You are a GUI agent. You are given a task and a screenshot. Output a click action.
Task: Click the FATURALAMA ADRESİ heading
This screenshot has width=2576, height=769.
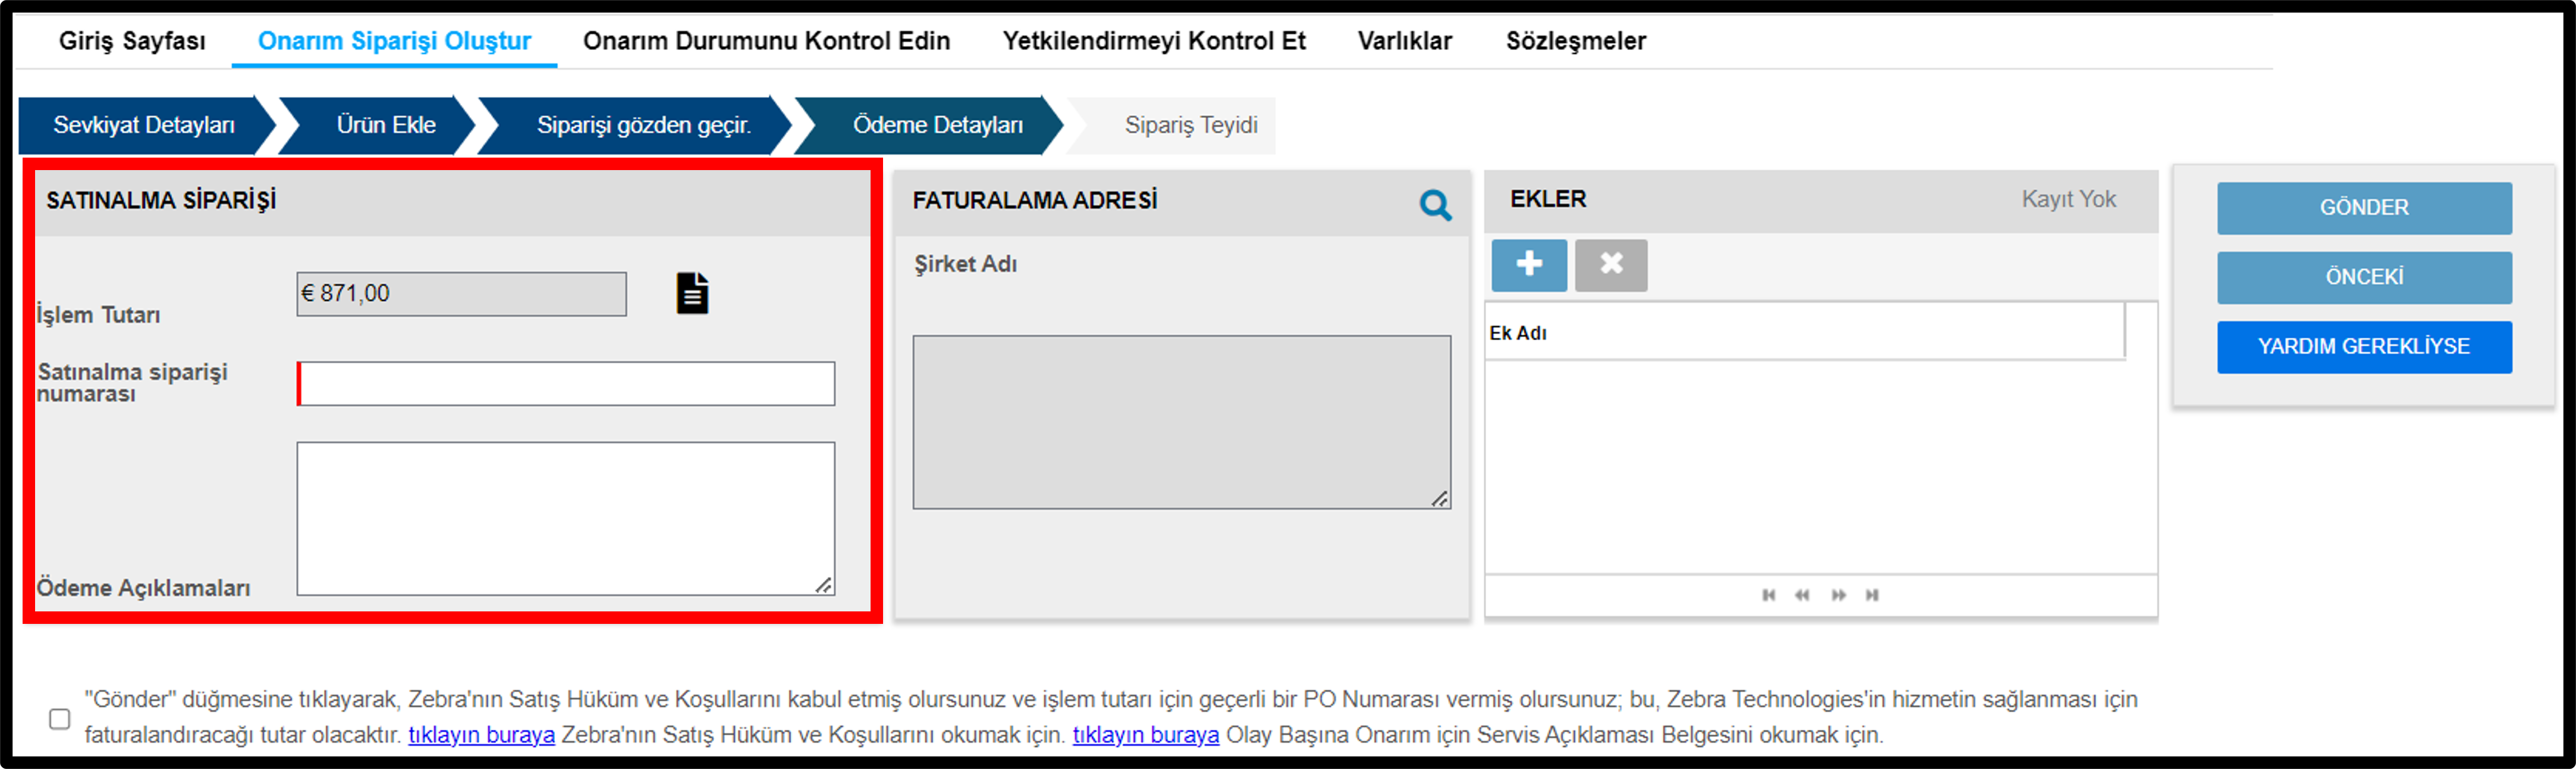[1034, 200]
